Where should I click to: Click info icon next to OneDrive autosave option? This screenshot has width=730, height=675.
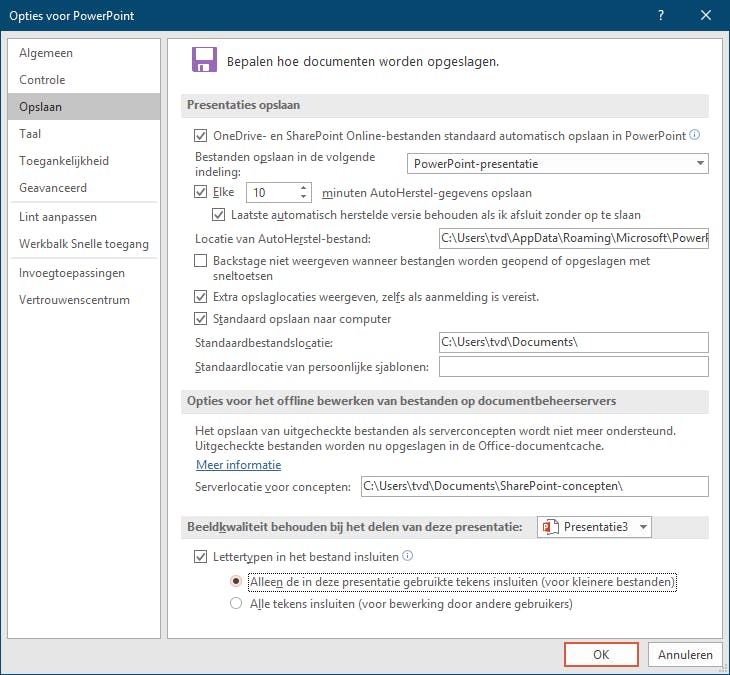(694, 135)
